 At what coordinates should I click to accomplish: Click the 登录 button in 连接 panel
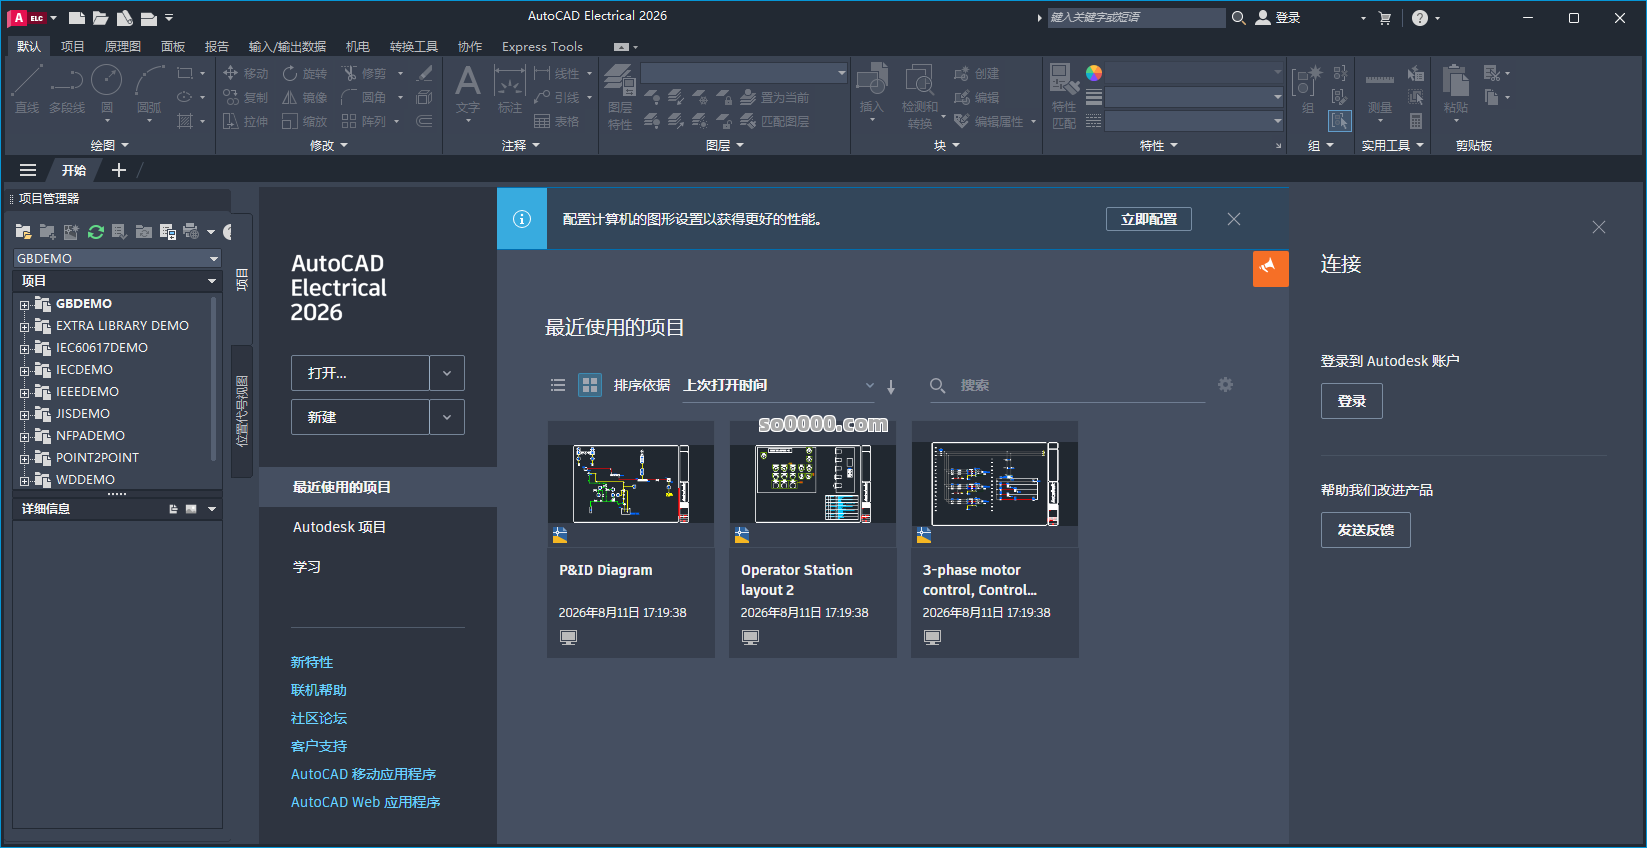(1352, 401)
